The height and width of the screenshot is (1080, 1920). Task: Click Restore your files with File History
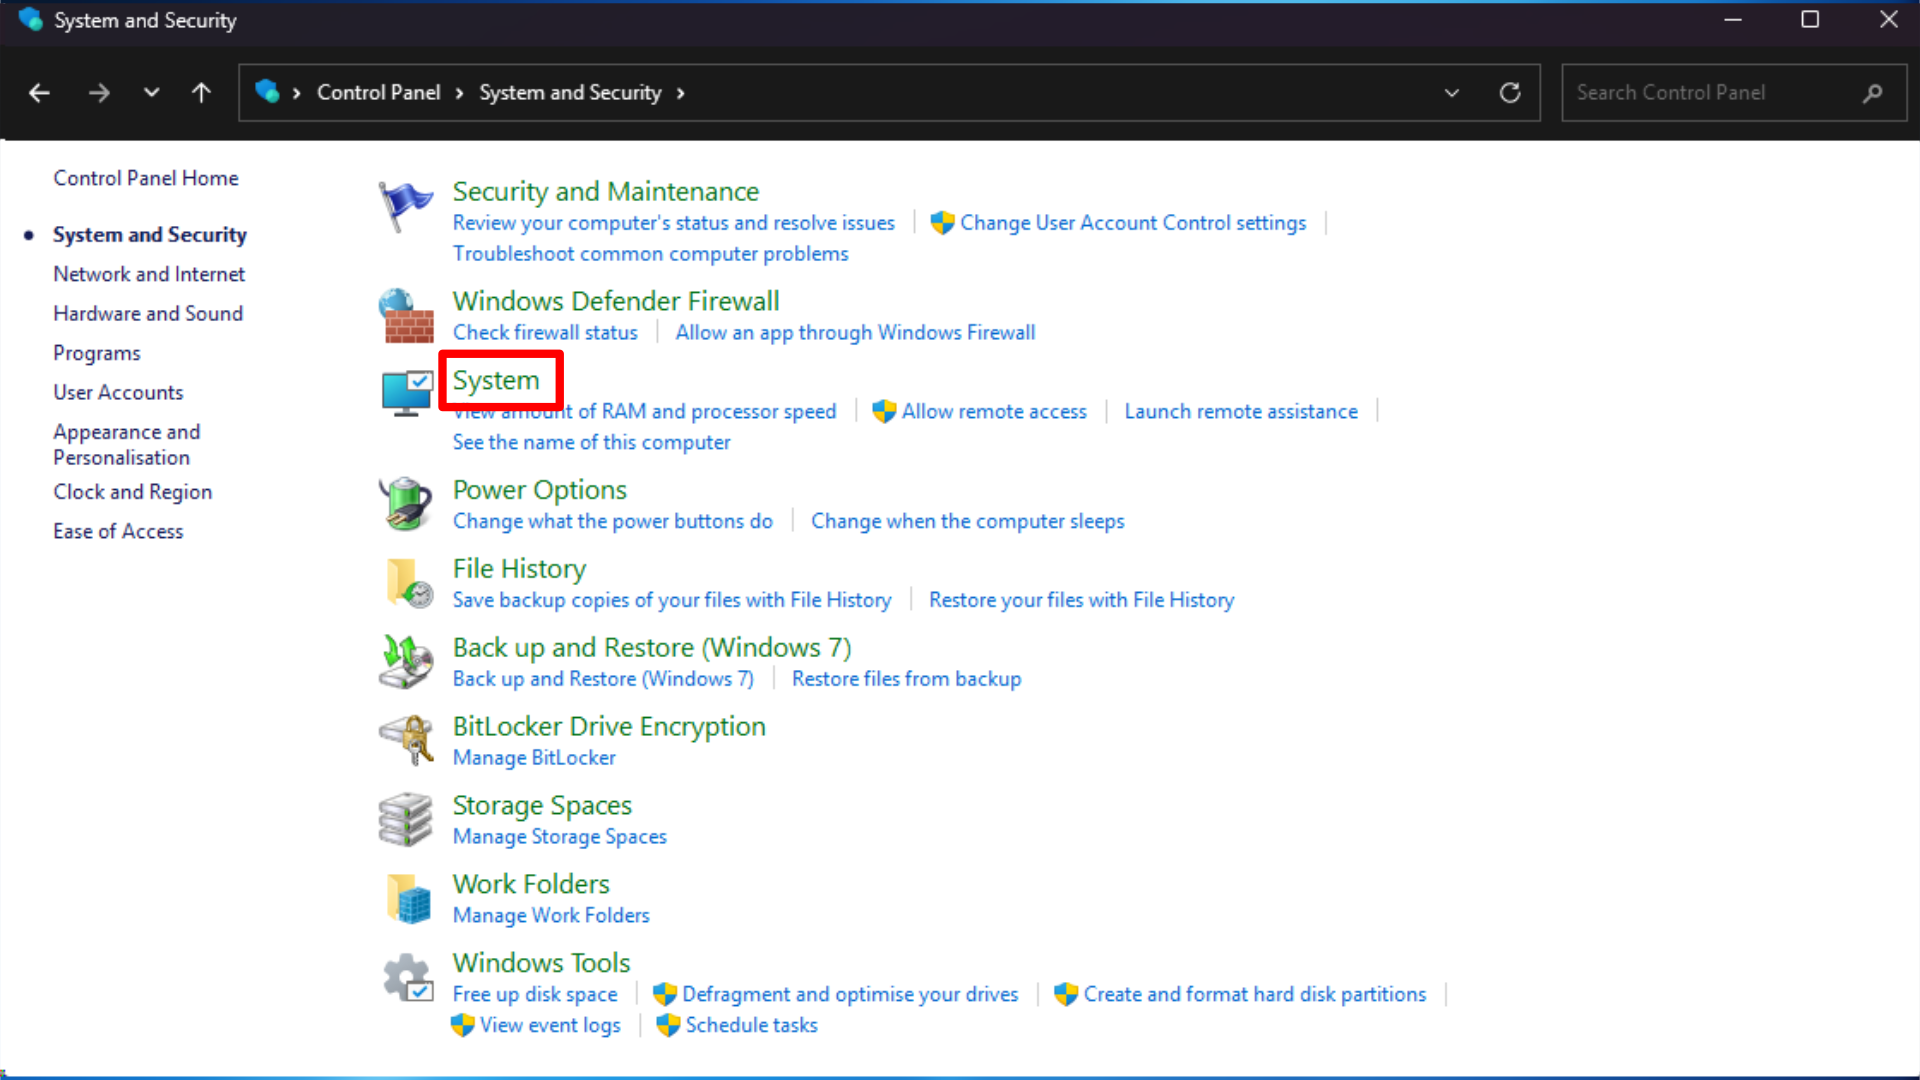point(1082,600)
